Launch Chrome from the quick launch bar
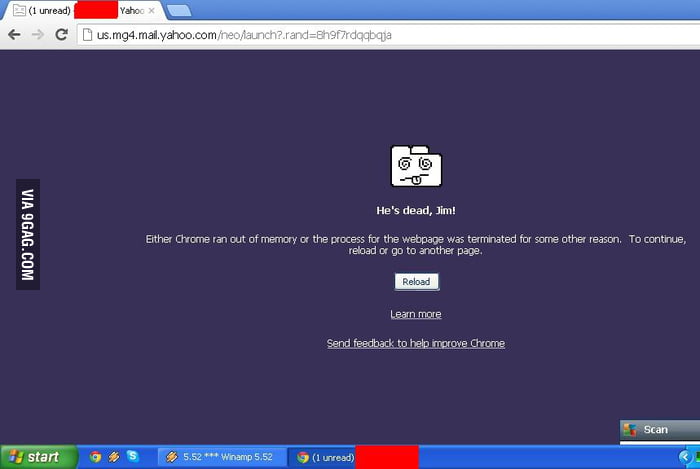 [x=95, y=457]
